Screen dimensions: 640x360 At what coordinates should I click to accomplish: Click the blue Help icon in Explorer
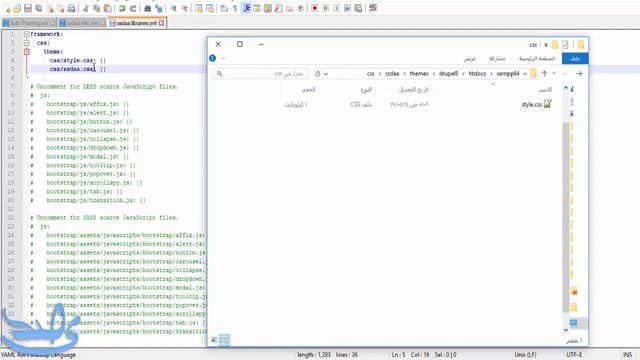click(x=213, y=58)
